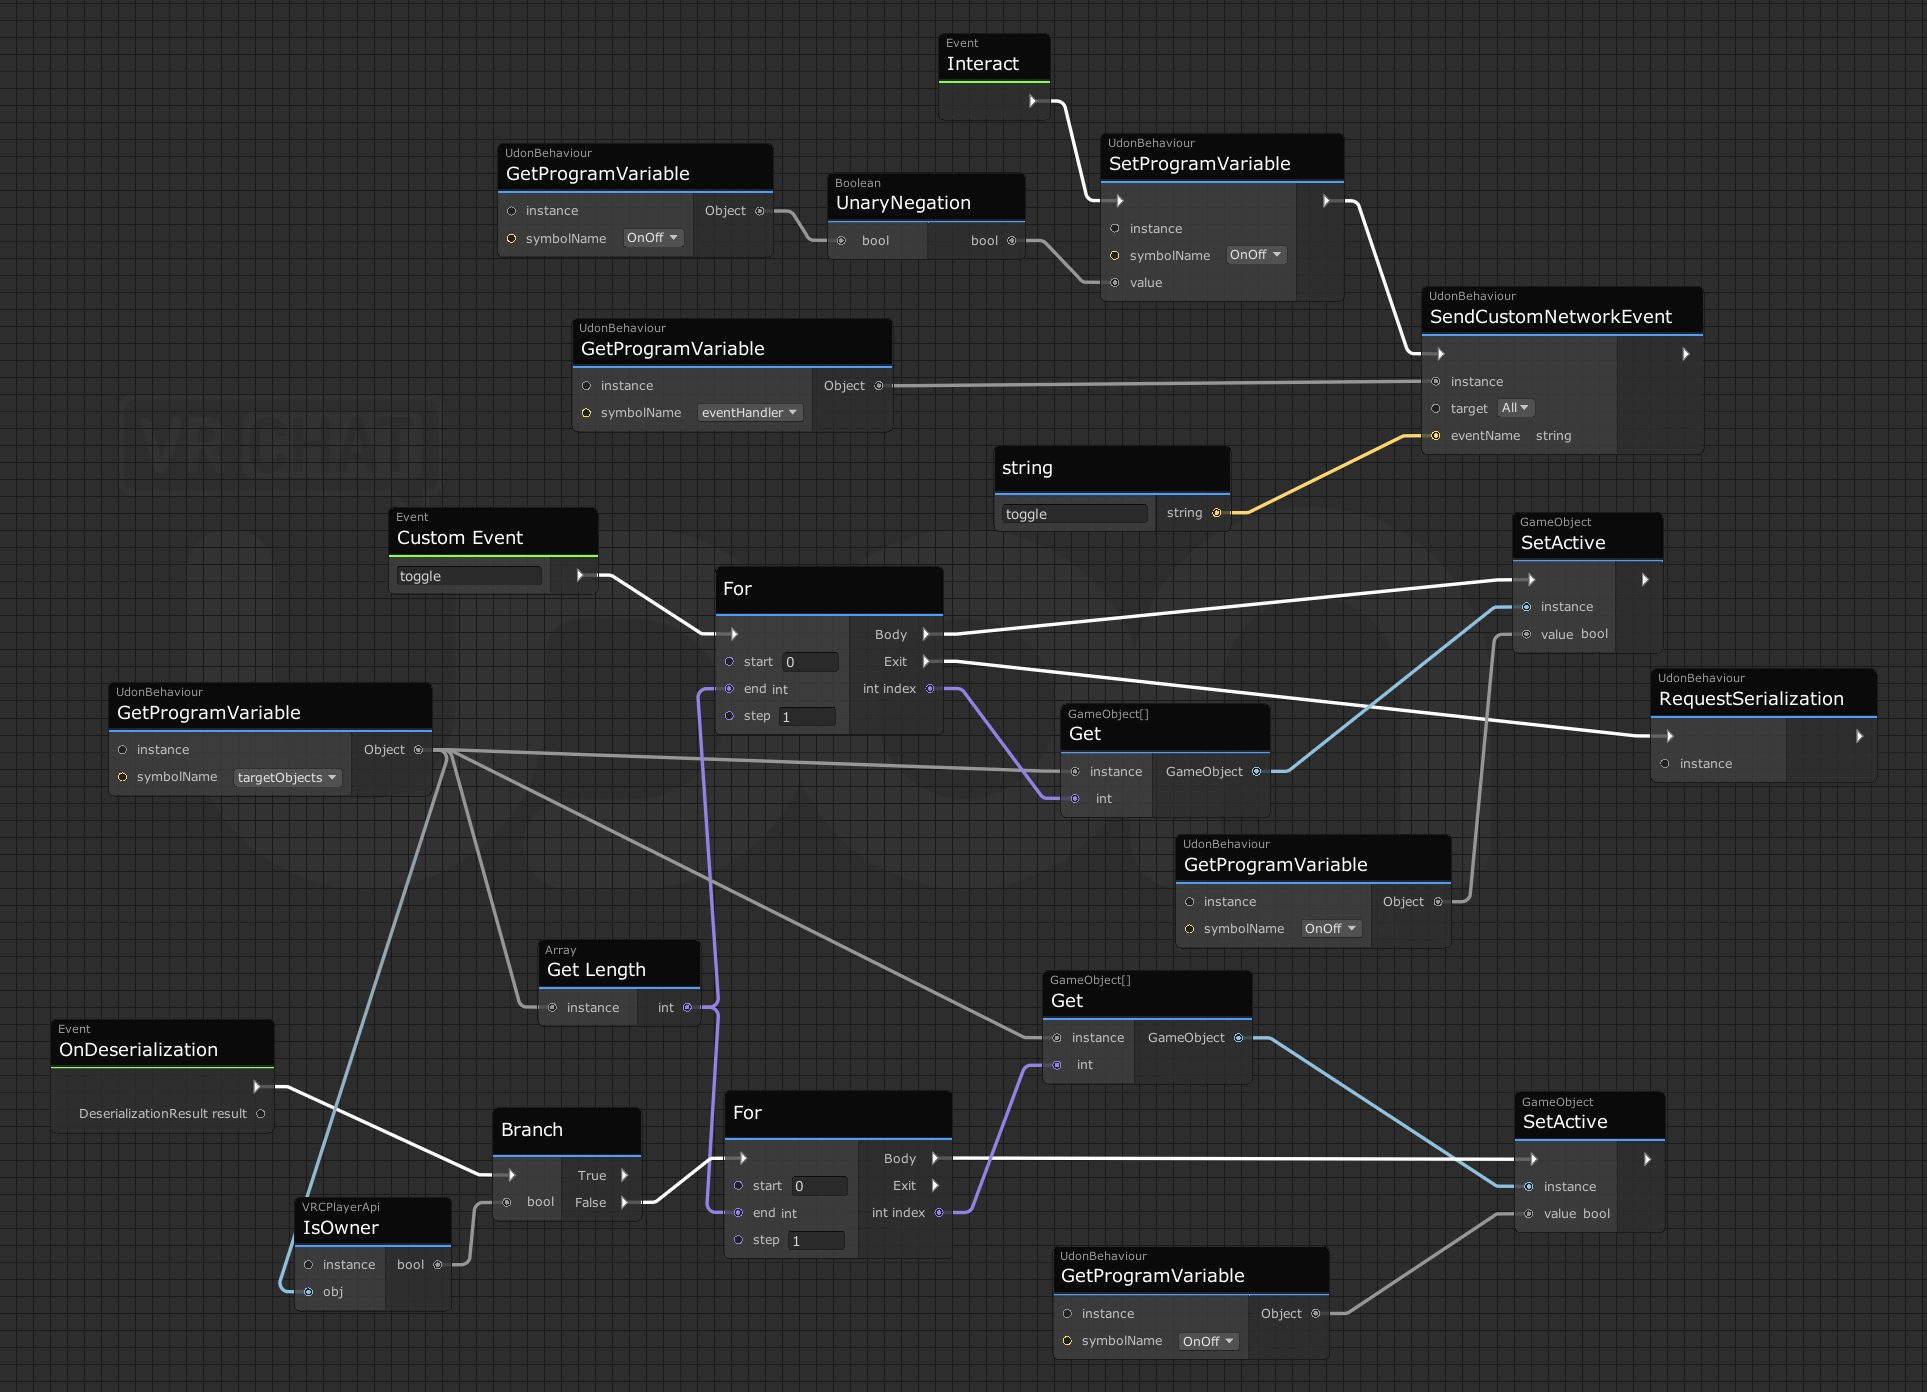The height and width of the screenshot is (1392, 1927).
Task: Click the value input pin on the SetProgramVariable node
Action: [1115, 282]
